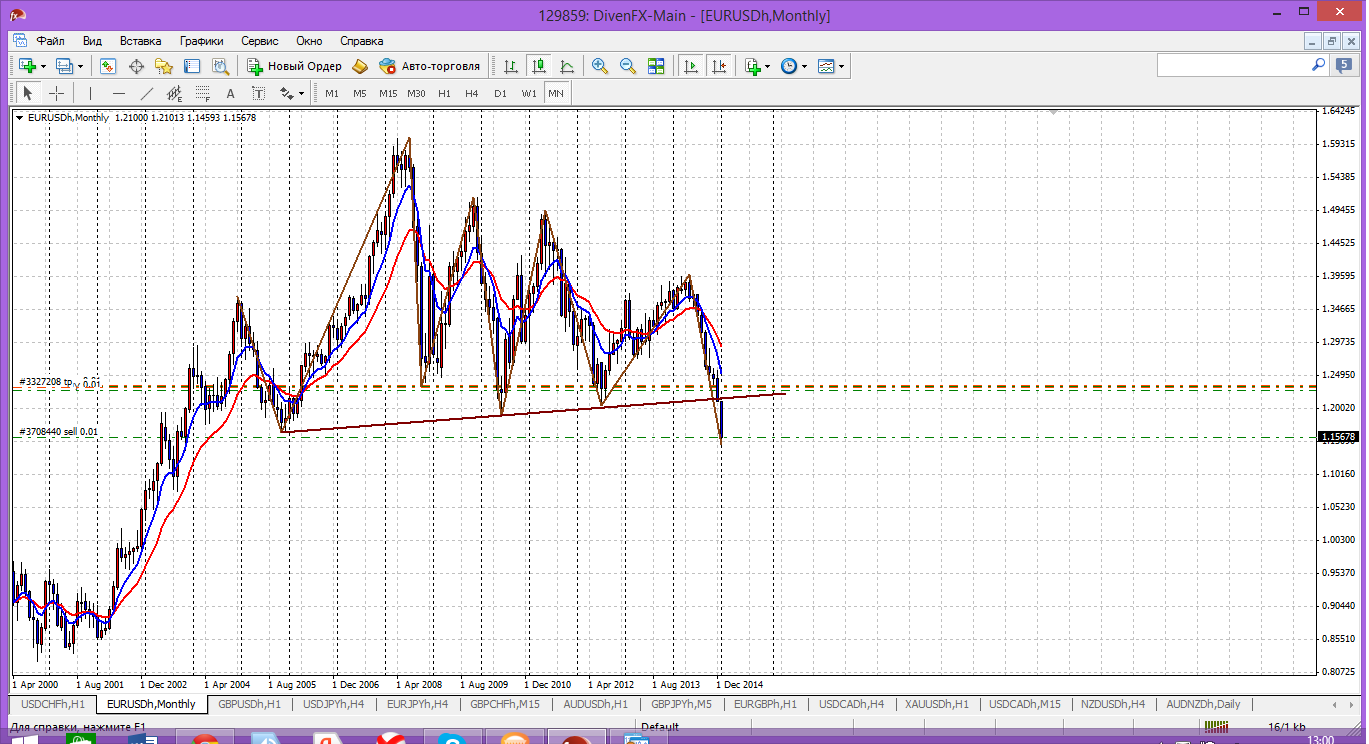Click the 1.15678 current price label
The height and width of the screenshot is (744, 1369).
coord(1338,437)
